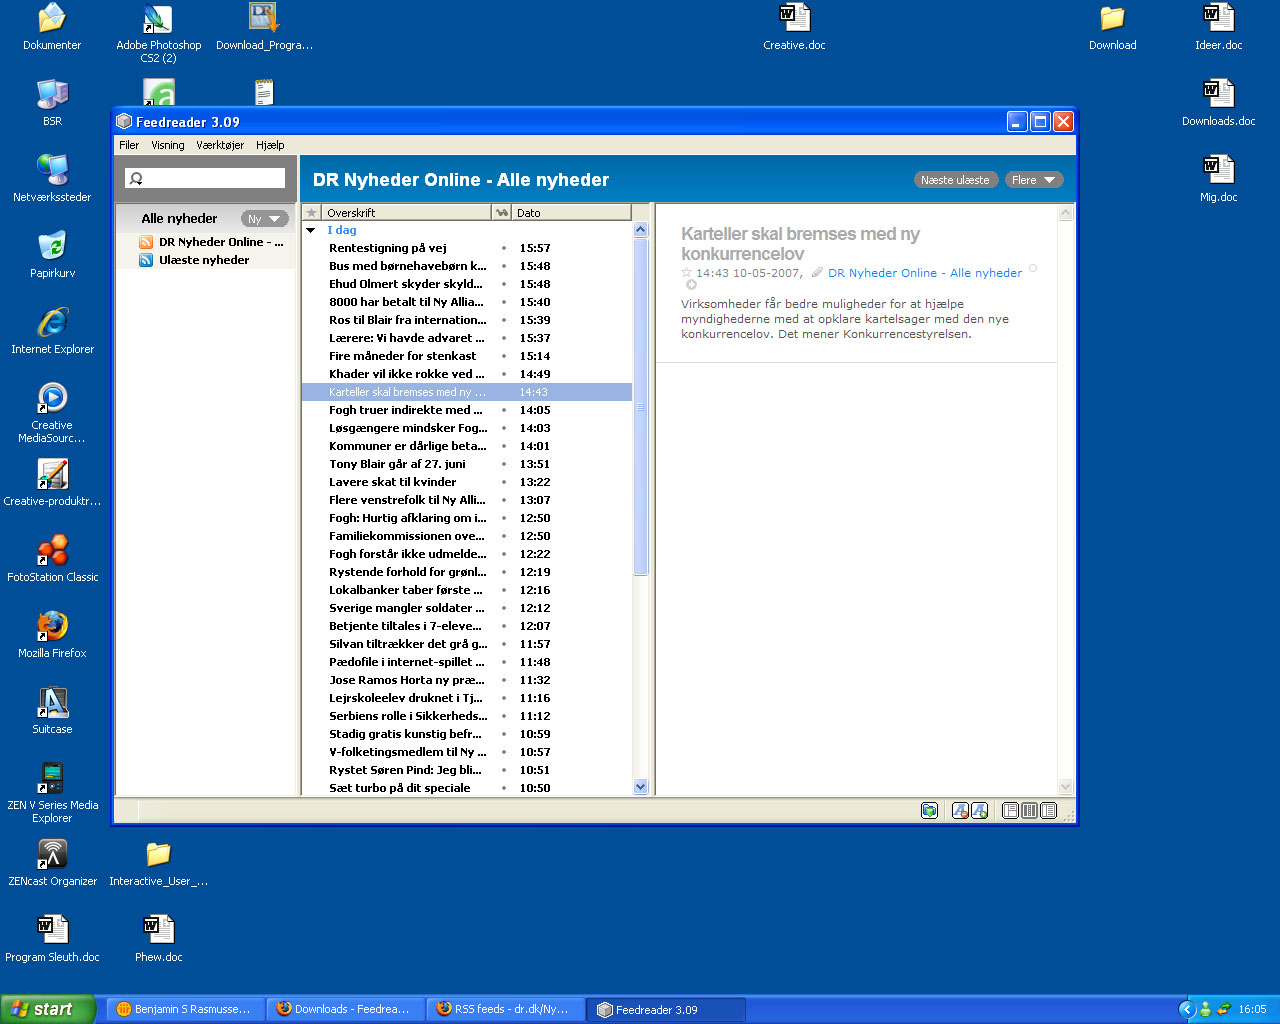Toggle read dot for Lavere skat til kvinder
The image size is (1280, 1024).
pos(503,482)
